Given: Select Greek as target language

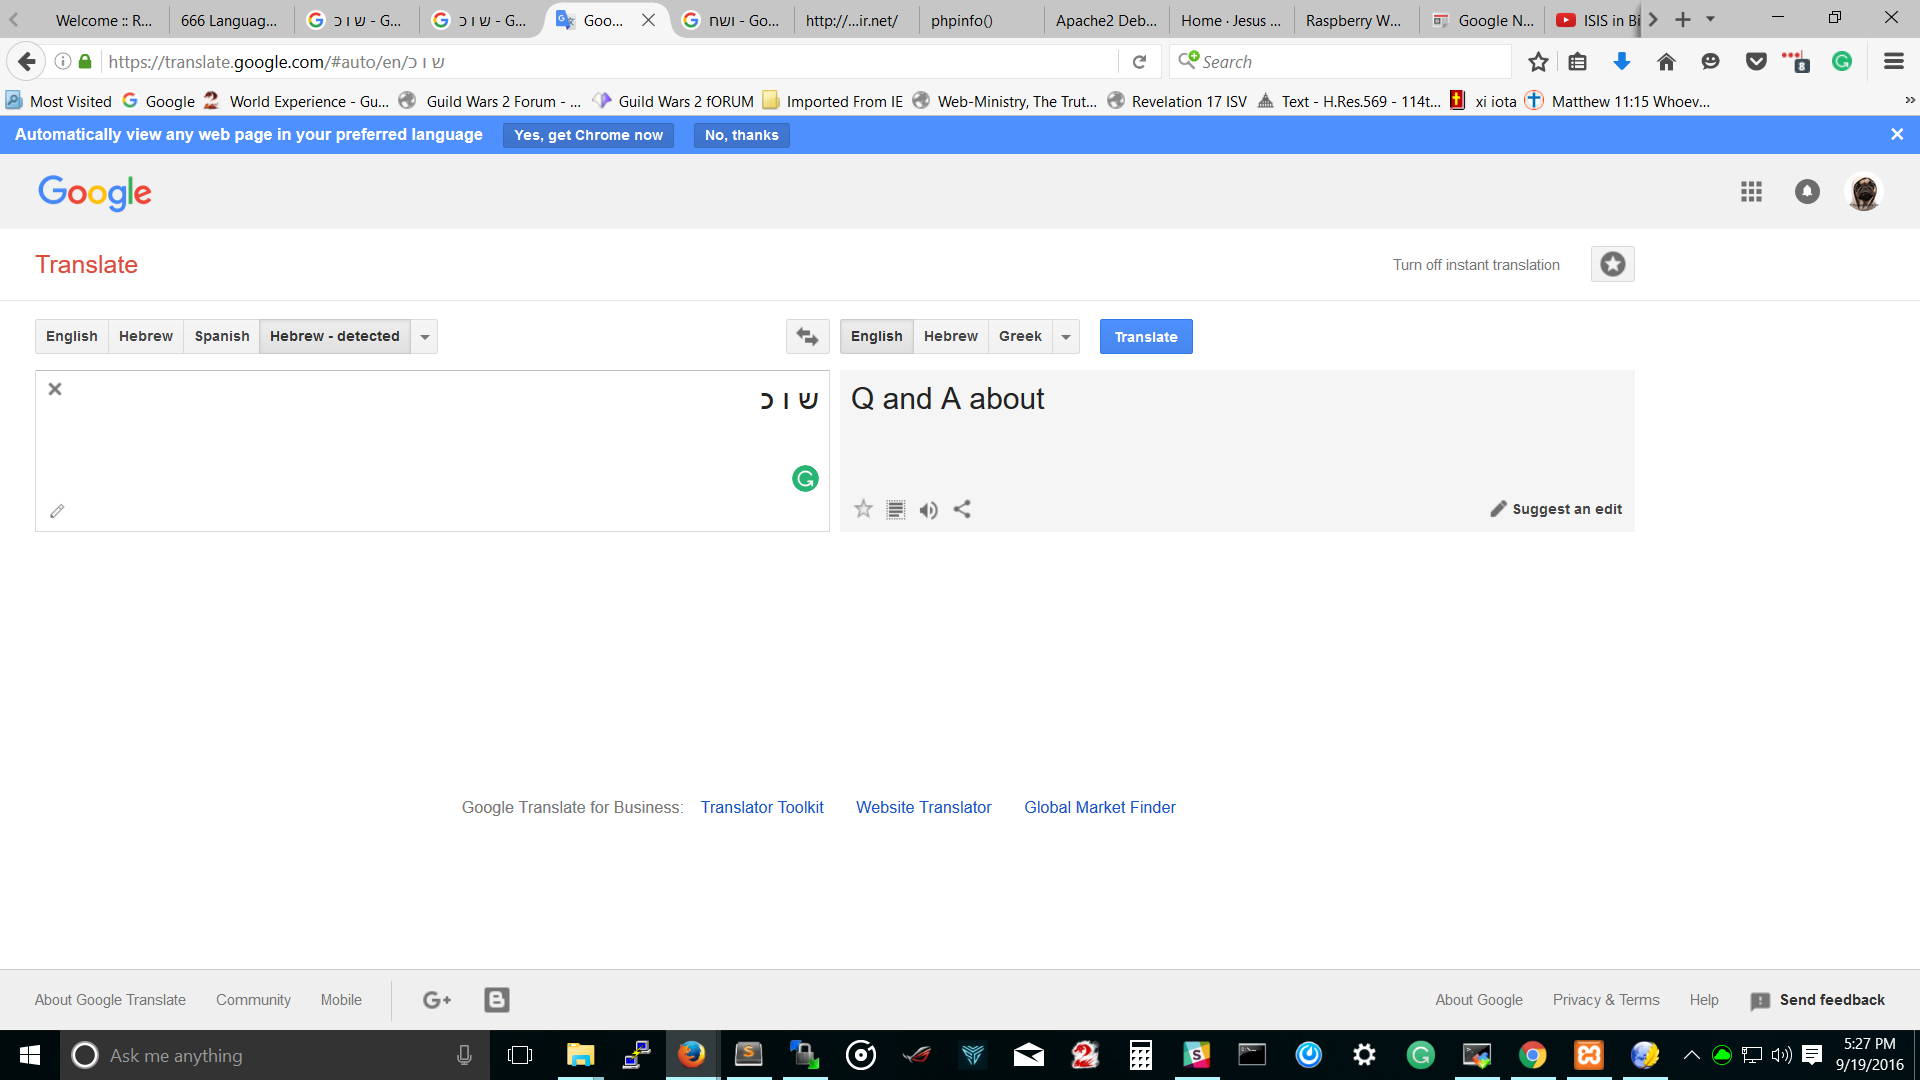Looking at the screenshot, I should (x=1019, y=336).
